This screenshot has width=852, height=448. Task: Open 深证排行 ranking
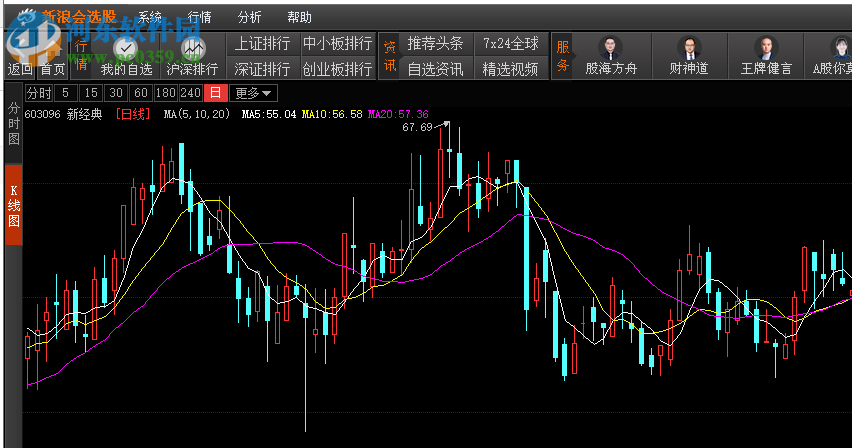(262, 69)
